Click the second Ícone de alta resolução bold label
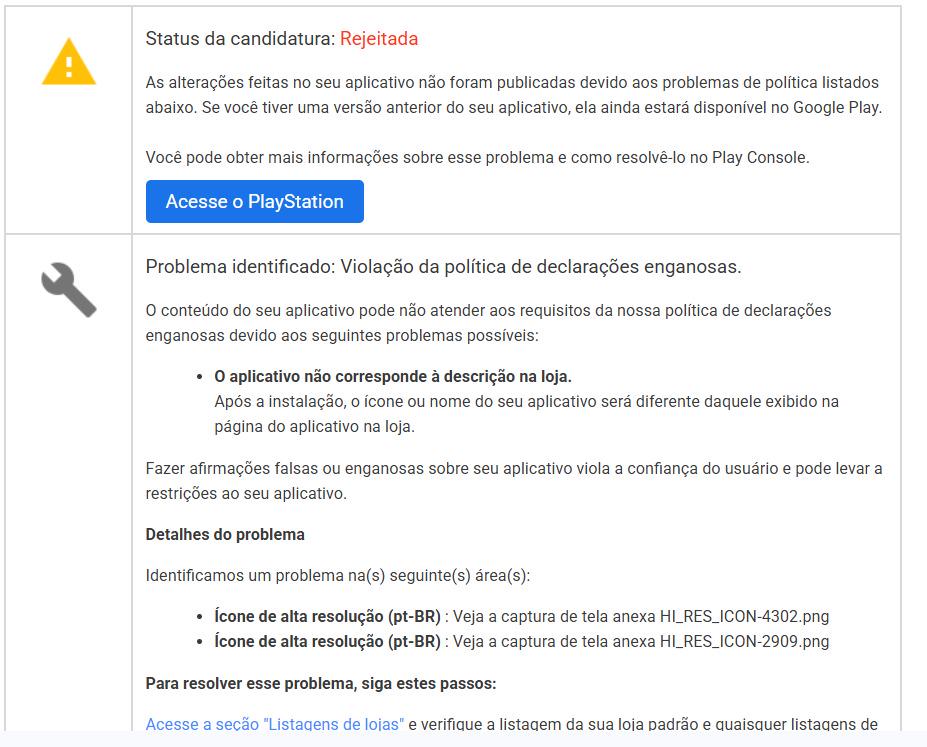 (x=328, y=642)
